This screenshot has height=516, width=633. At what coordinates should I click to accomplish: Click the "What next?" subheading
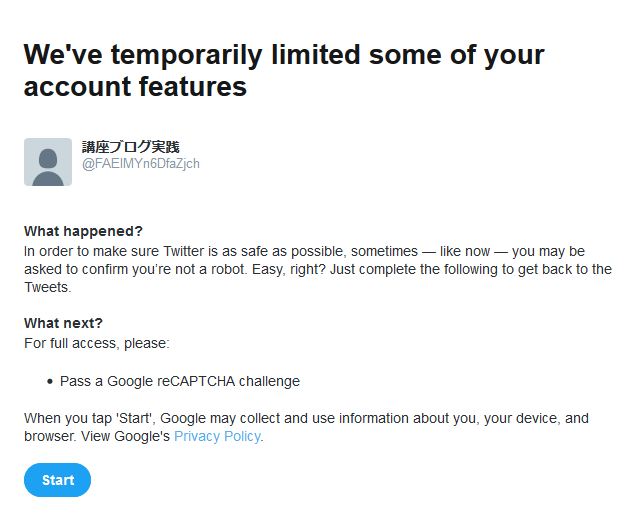click(x=63, y=322)
